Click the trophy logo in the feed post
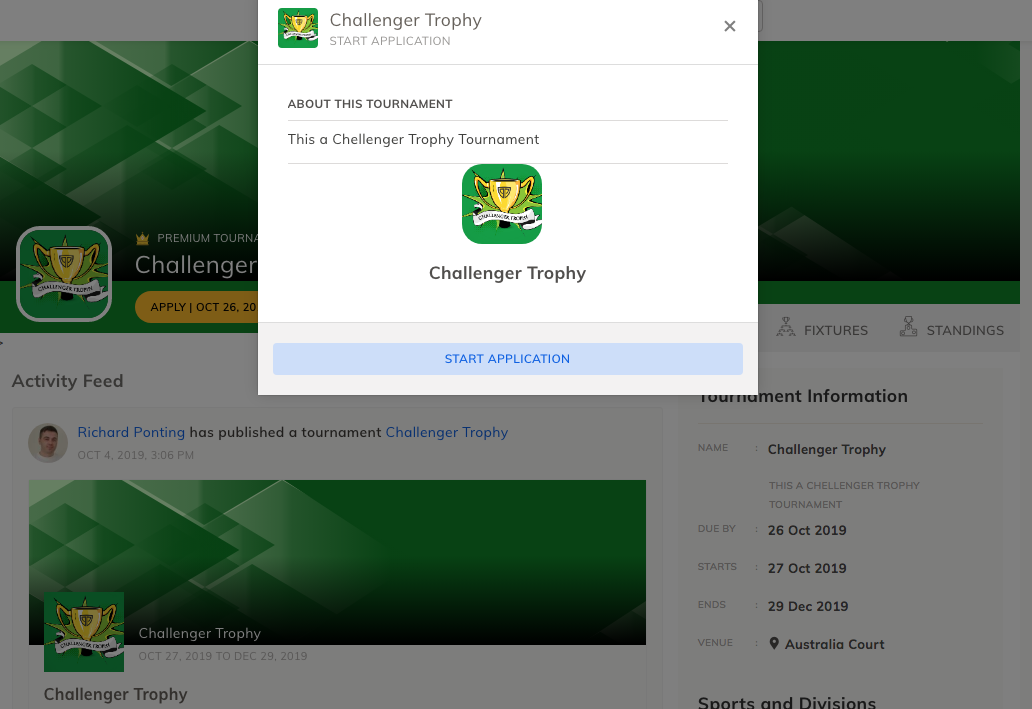 (x=84, y=632)
